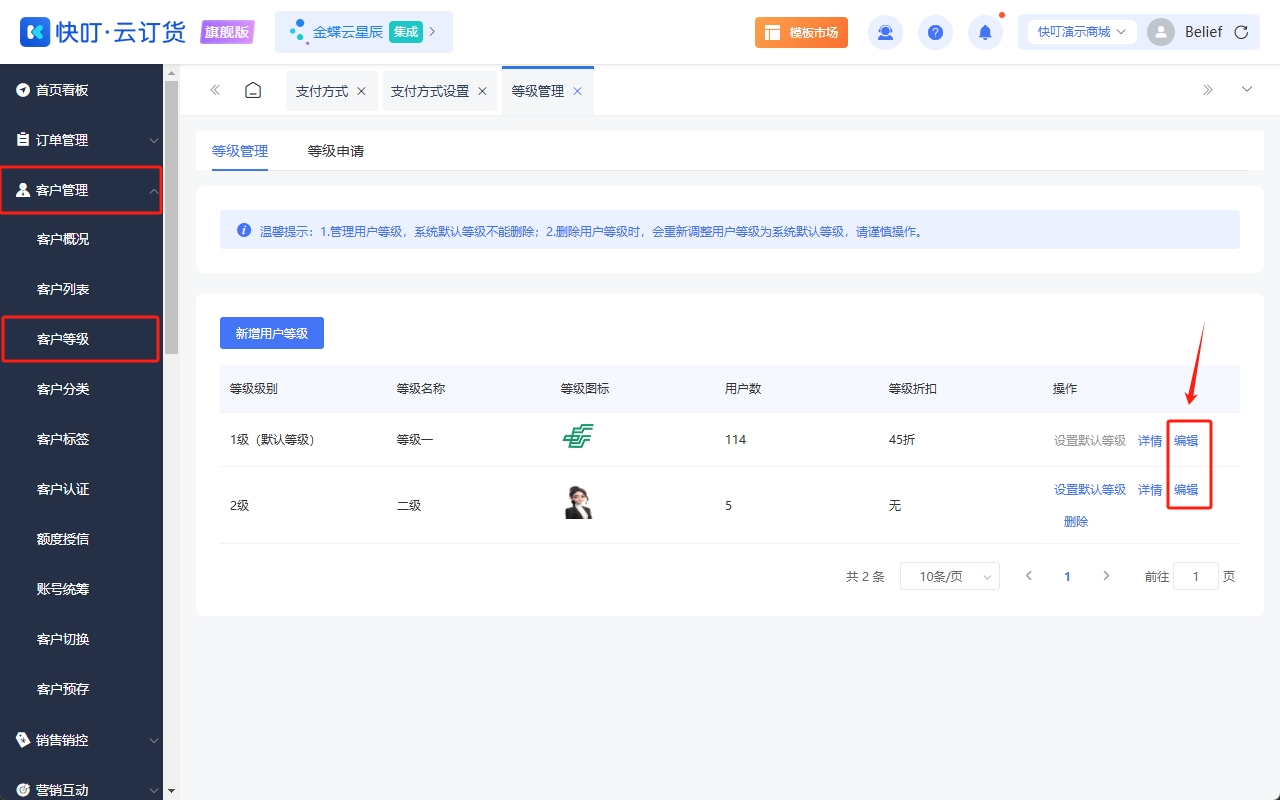Expand the 快叮演示商城 store dropdown
The height and width of the screenshot is (800, 1280).
coord(1082,32)
